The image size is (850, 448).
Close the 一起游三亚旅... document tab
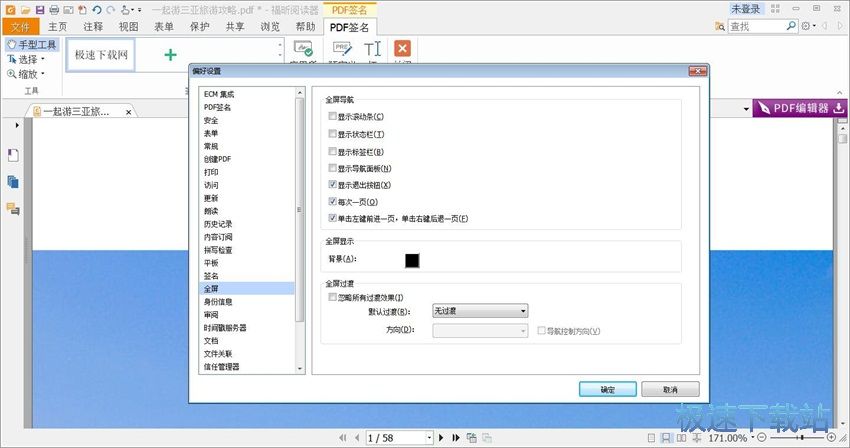point(128,112)
